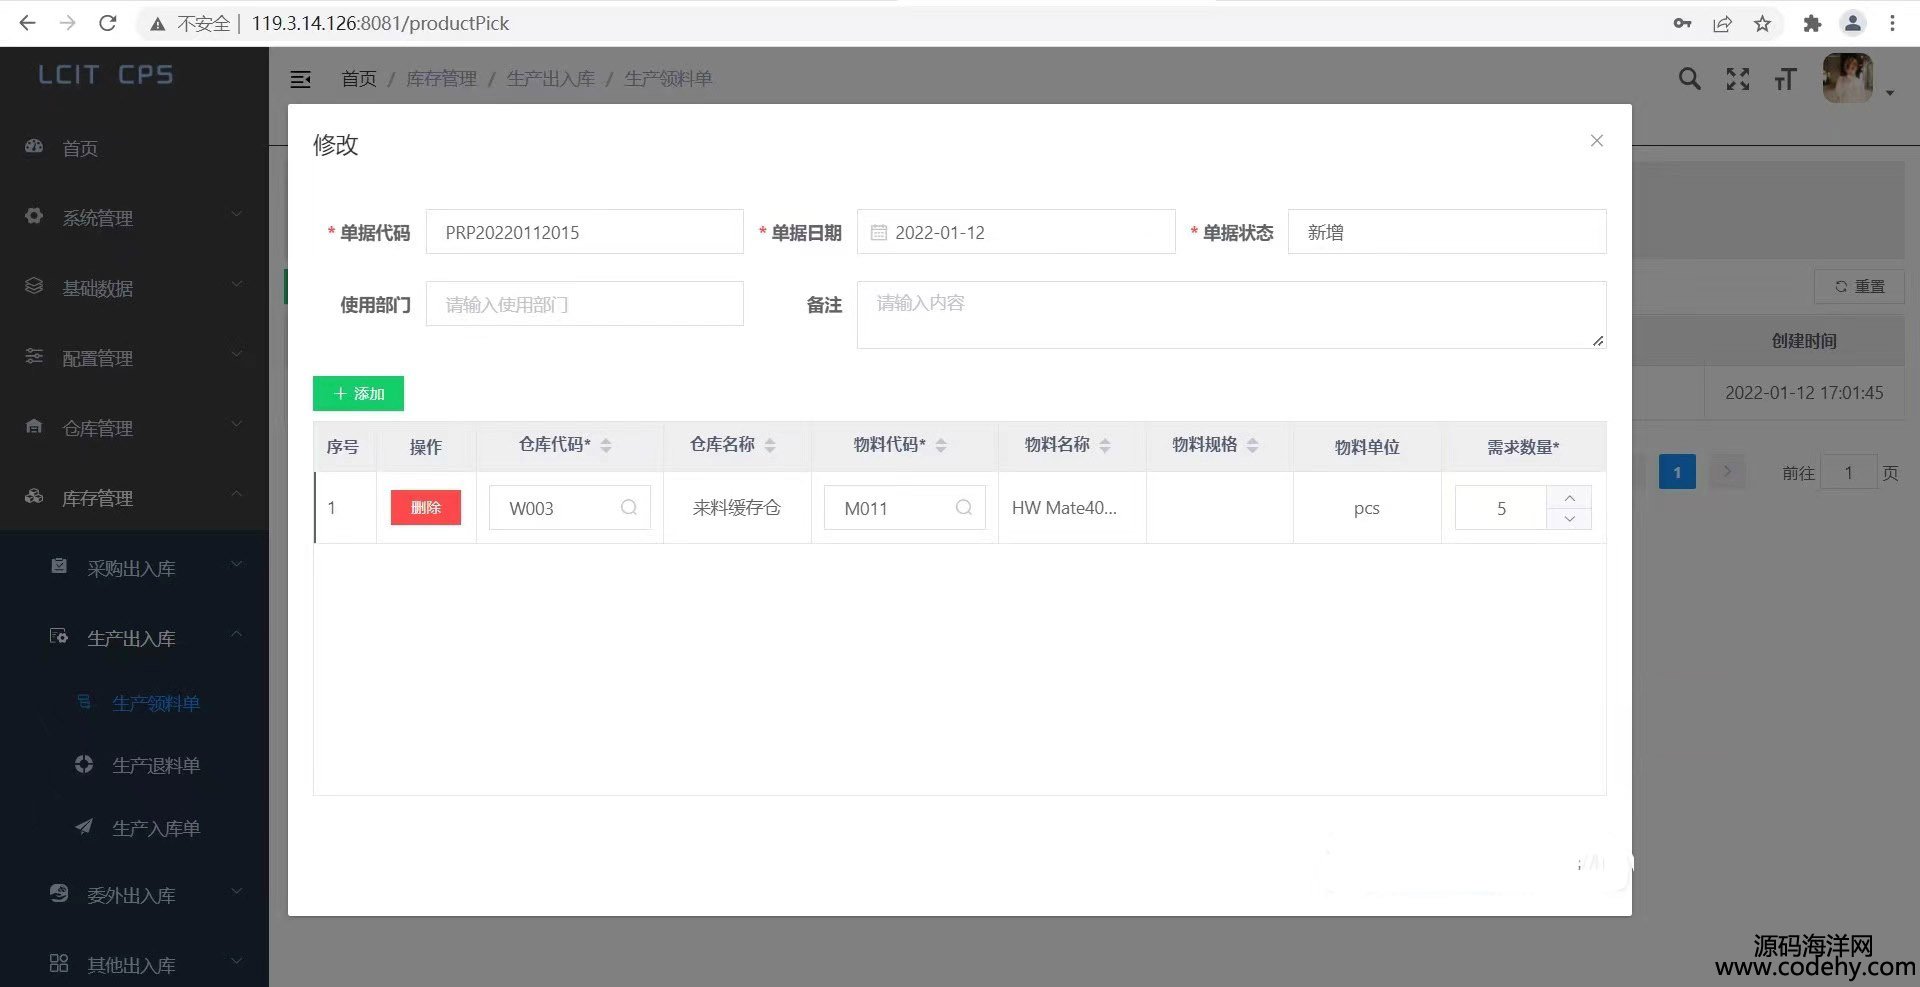Image resolution: width=1920 pixels, height=987 pixels.
Task: Open 生产领料单 menu item in sidebar
Action: (134, 703)
